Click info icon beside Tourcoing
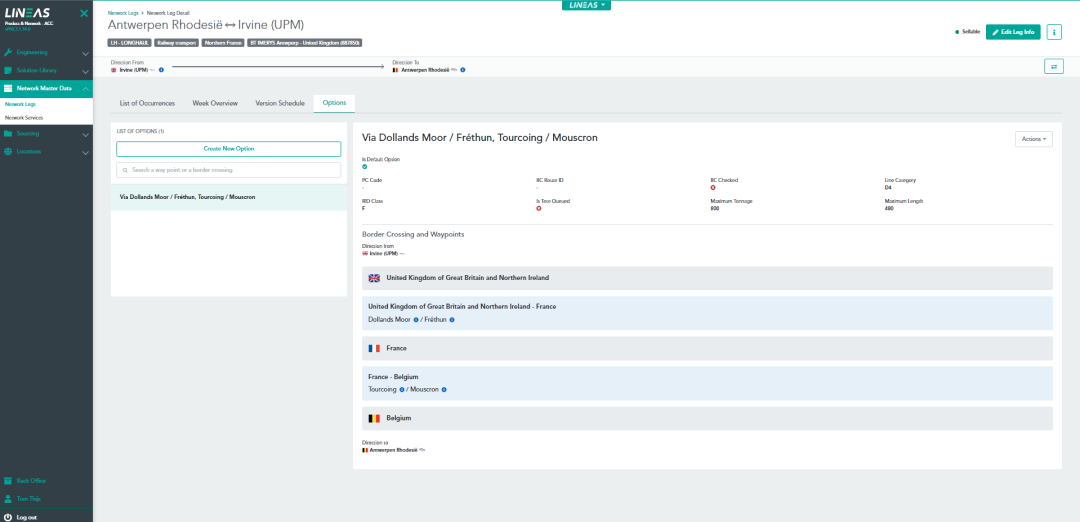This screenshot has height=522, width=1080. tap(402, 389)
